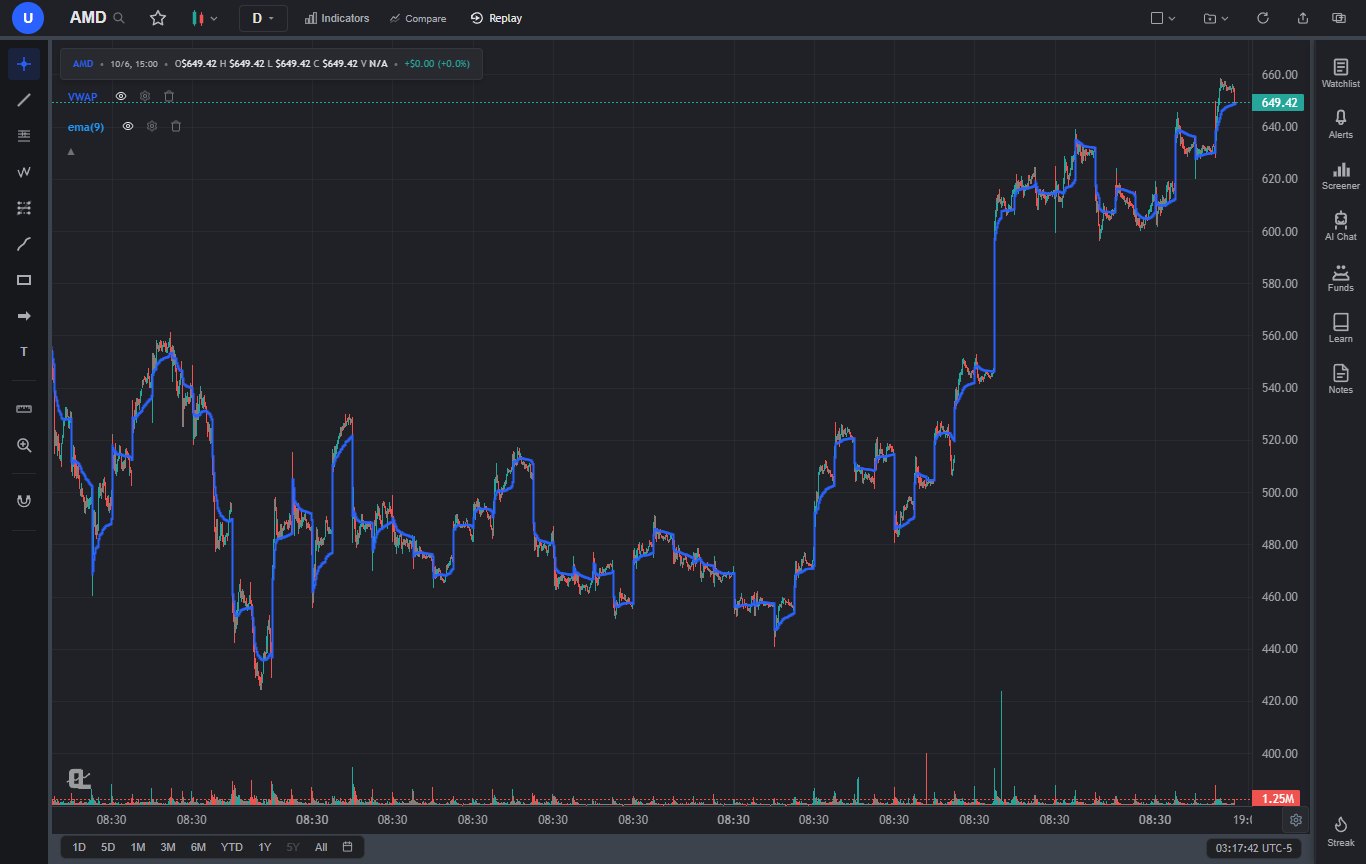Open the custom date range calendar
Image resolution: width=1366 pixels, height=864 pixels.
pos(347,847)
